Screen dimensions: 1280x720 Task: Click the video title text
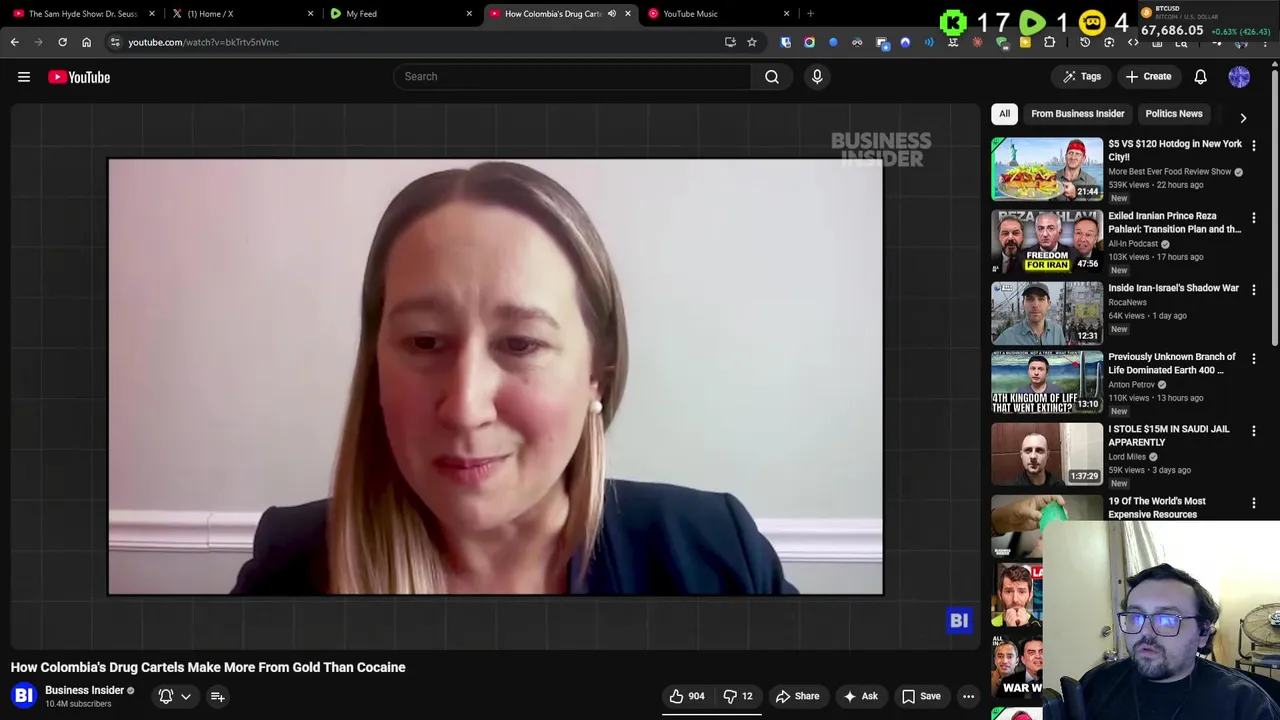[208, 667]
